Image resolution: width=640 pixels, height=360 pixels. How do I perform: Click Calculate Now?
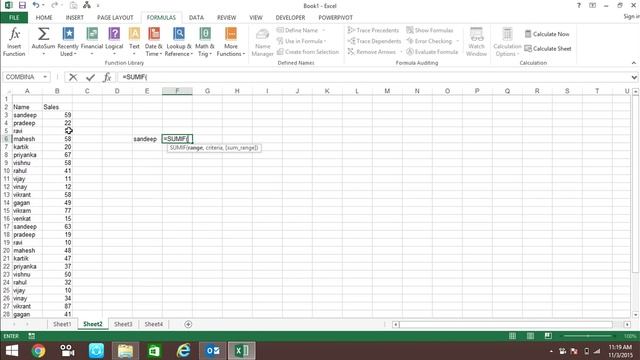[x=547, y=34]
